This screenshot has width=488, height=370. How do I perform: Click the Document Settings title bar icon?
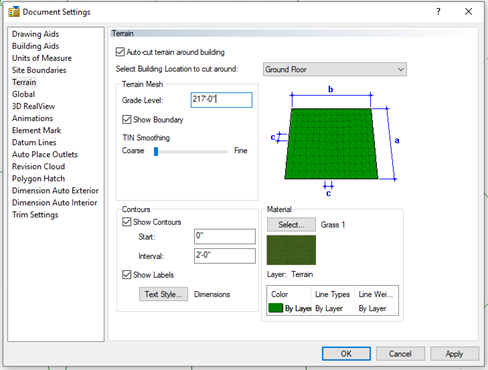click(x=14, y=12)
